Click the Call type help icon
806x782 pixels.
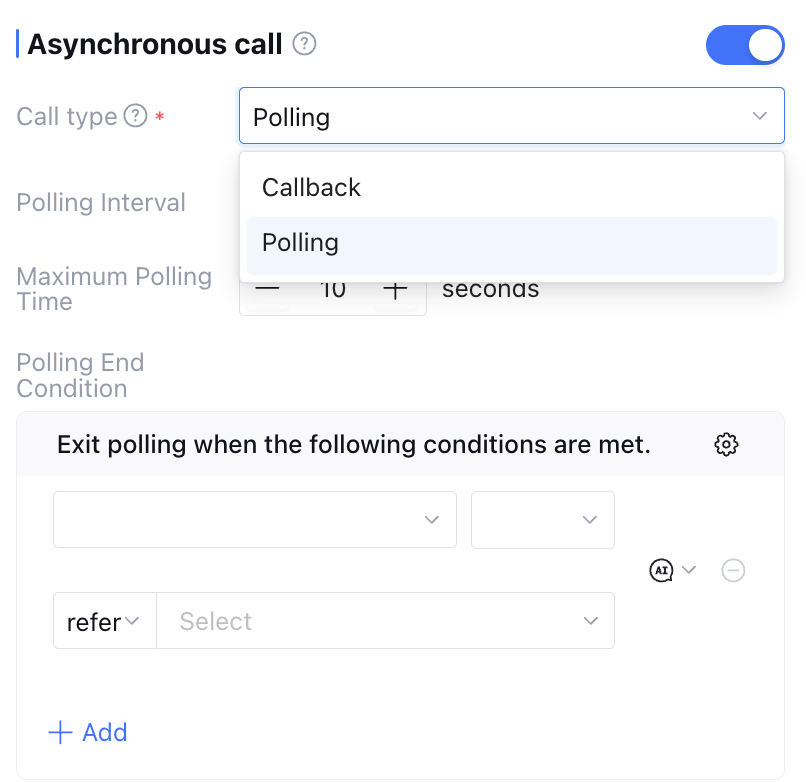click(135, 117)
